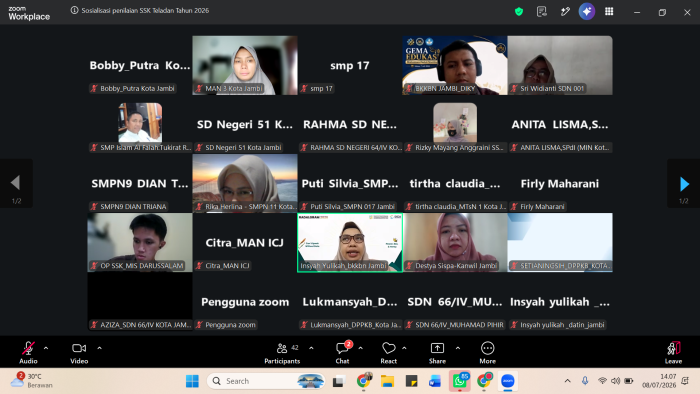Screen dimensions: 700x394
Task: Select the Bobby_Putra Kota Jambi tile
Action: click(x=140, y=65)
